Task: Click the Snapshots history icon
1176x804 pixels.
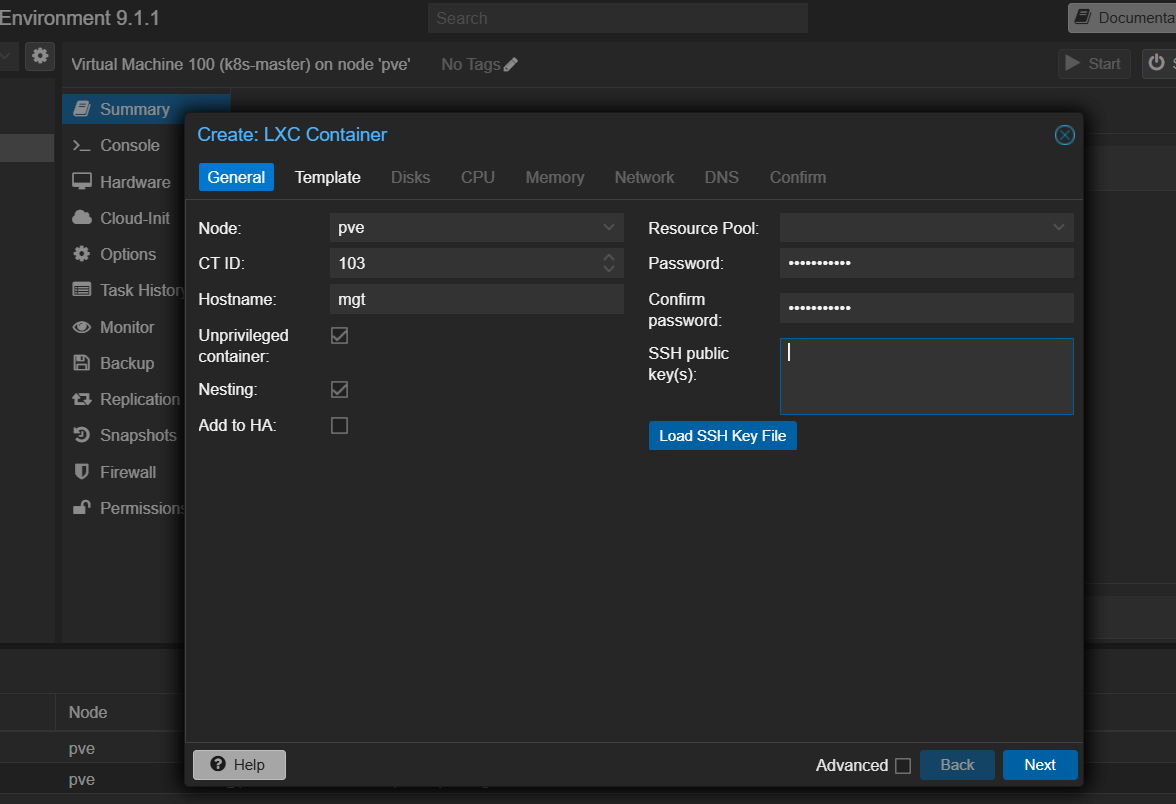Action: (x=82, y=435)
